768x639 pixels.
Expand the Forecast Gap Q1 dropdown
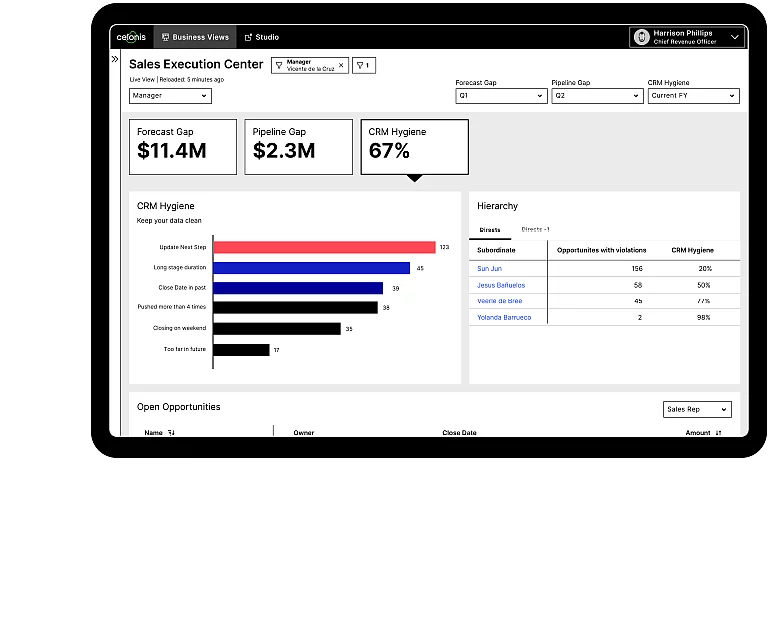[x=500, y=96]
